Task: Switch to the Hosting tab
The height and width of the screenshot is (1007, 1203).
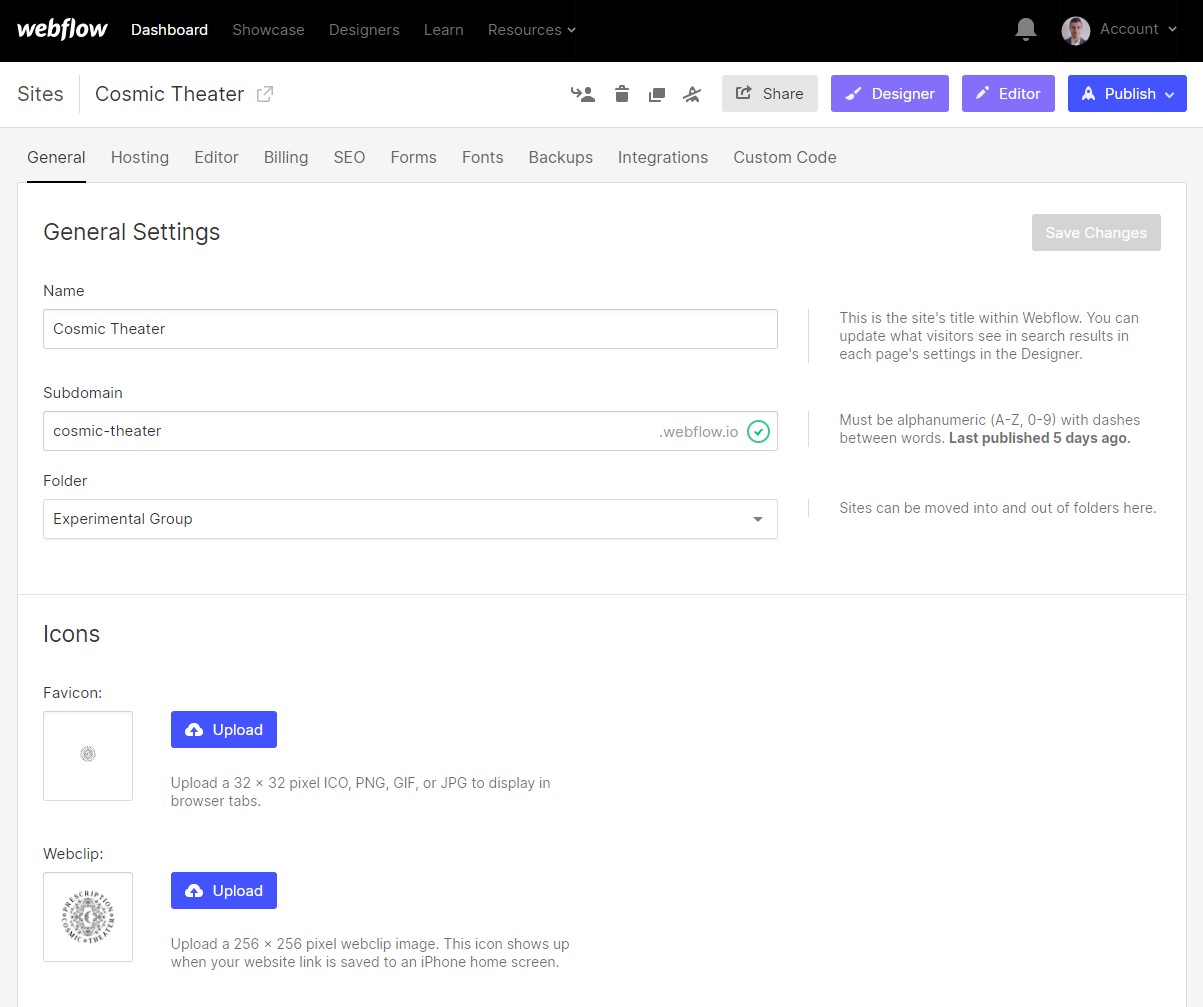Action: tap(140, 157)
